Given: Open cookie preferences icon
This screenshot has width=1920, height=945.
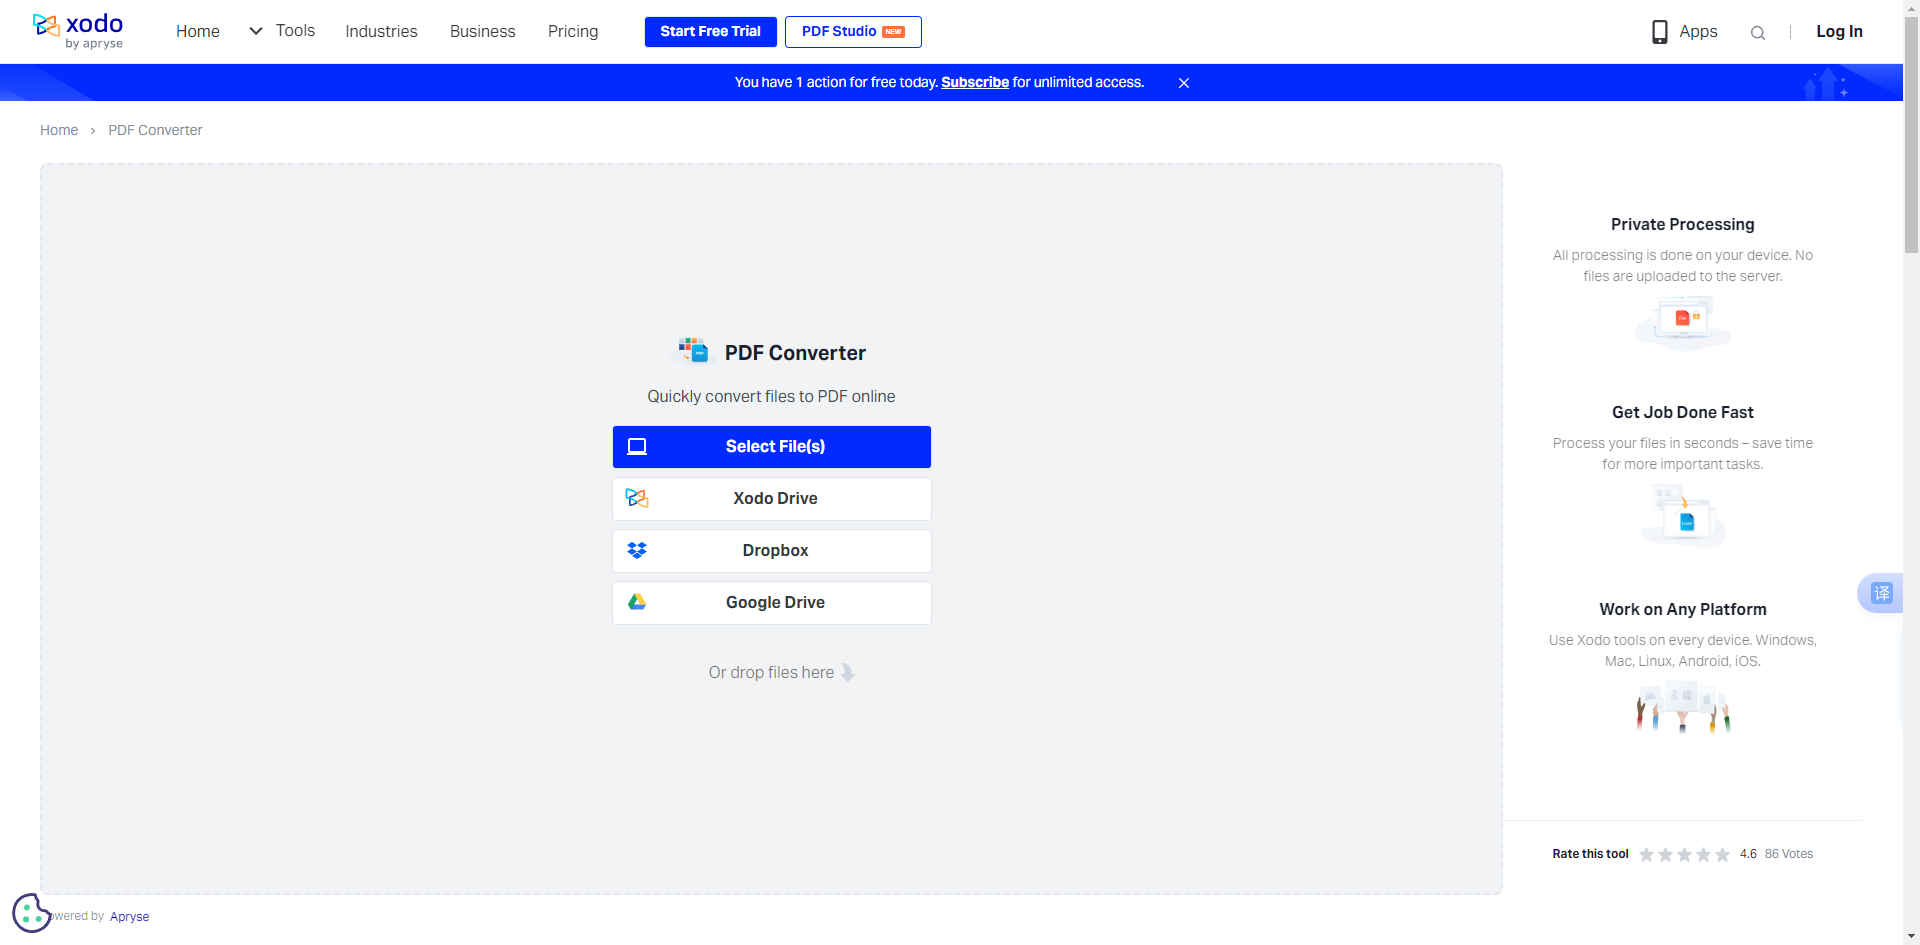Looking at the screenshot, I should (x=30, y=912).
